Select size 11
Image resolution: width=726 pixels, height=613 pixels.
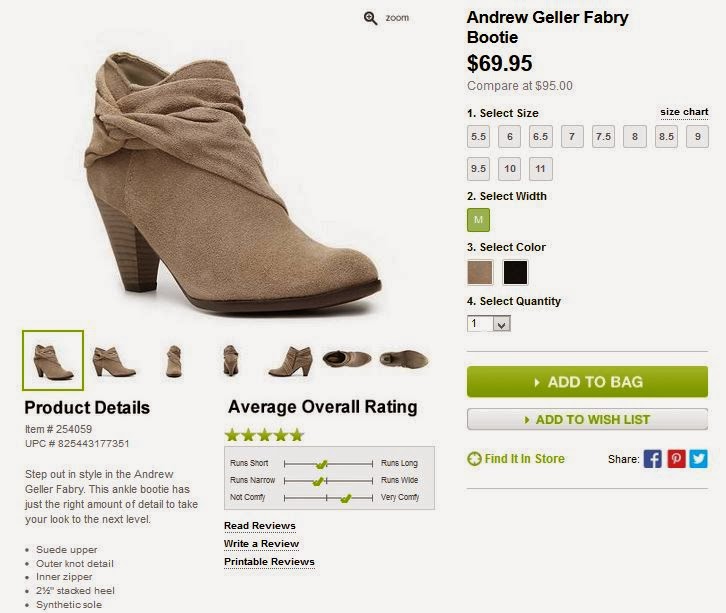541,169
